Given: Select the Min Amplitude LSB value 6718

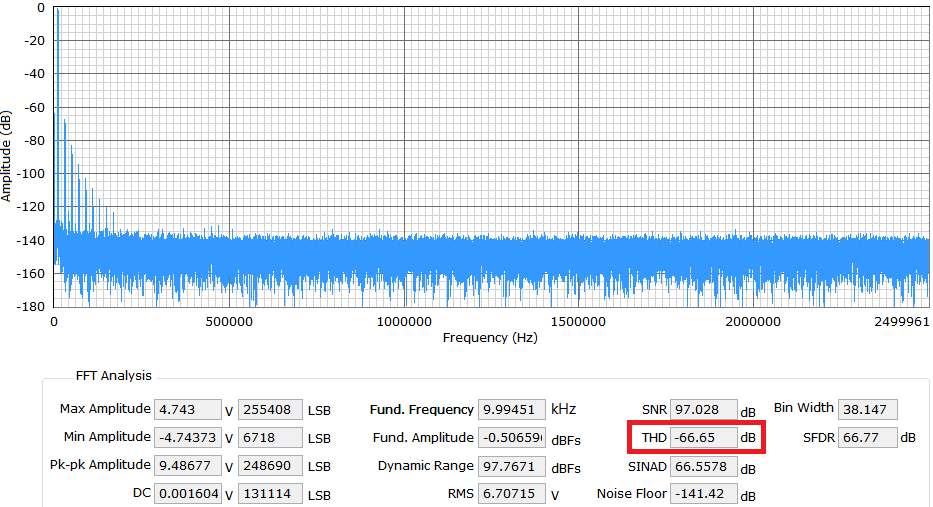Looking at the screenshot, I should coord(271,437).
